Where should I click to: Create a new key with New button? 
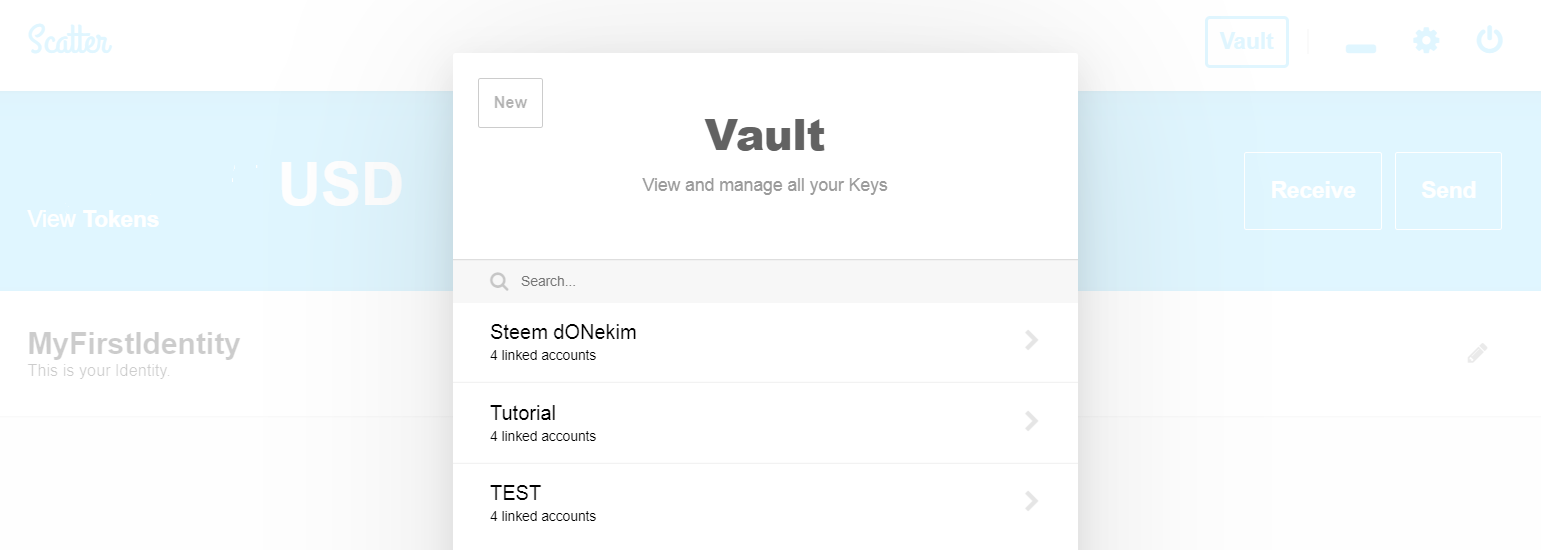coord(510,103)
